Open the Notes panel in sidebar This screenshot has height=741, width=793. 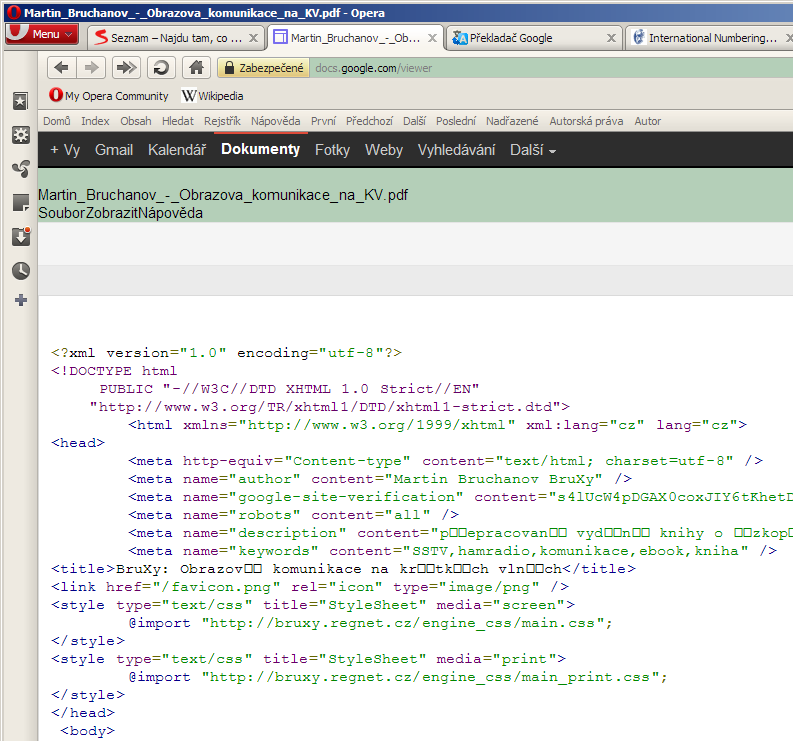click(20, 203)
